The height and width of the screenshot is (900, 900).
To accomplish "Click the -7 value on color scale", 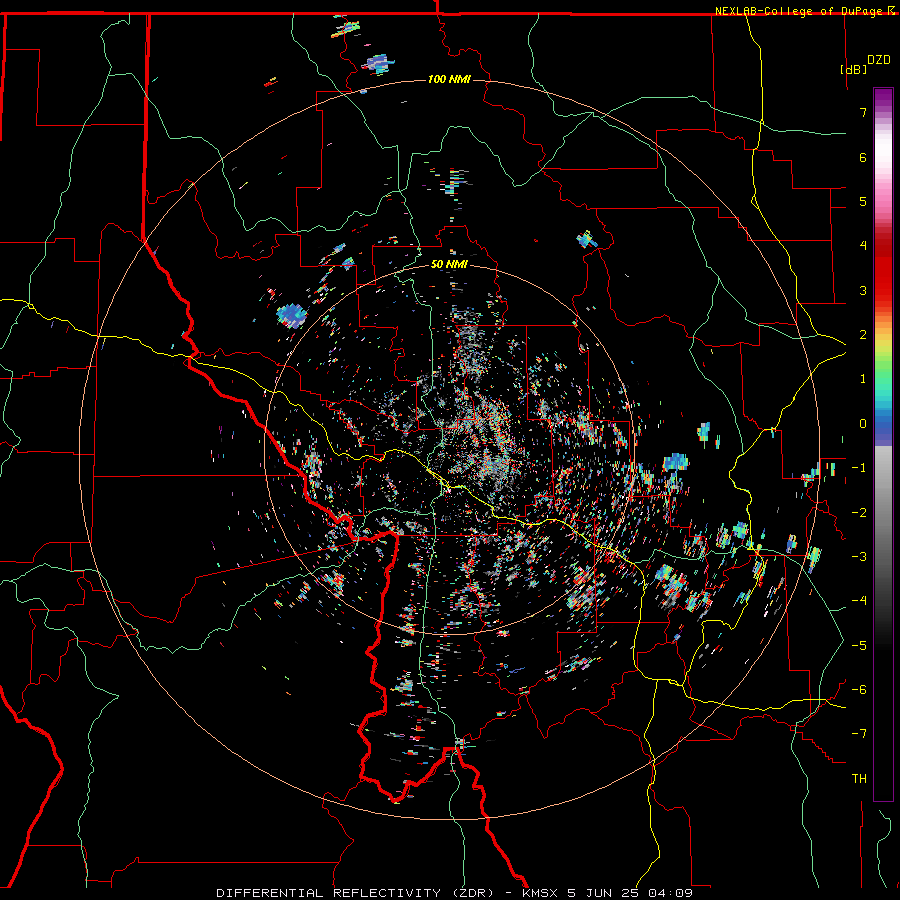I will (859, 734).
